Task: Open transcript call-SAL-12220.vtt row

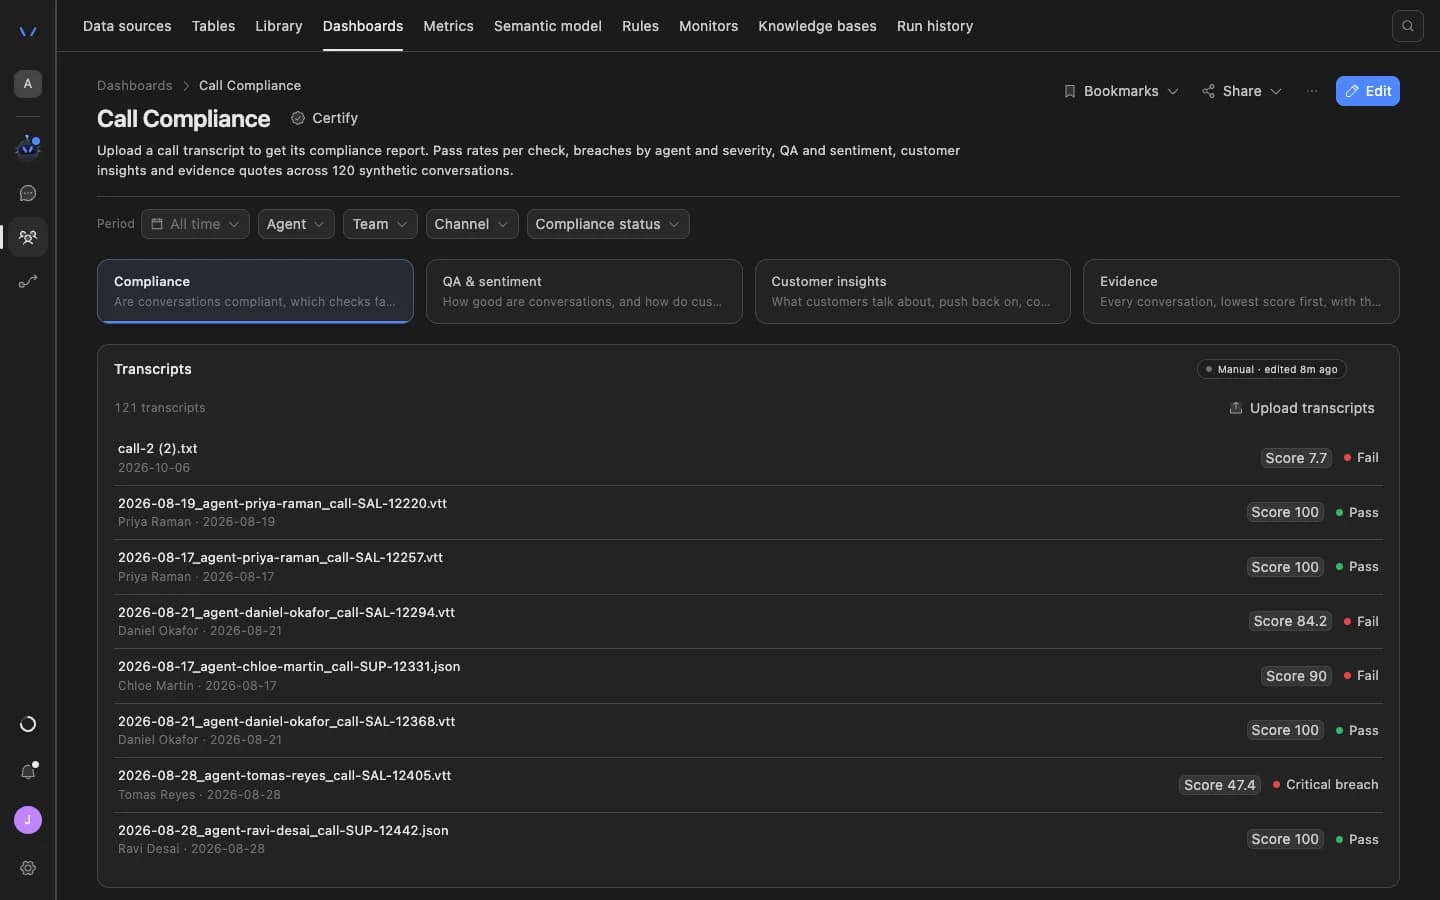Action: [x=748, y=512]
